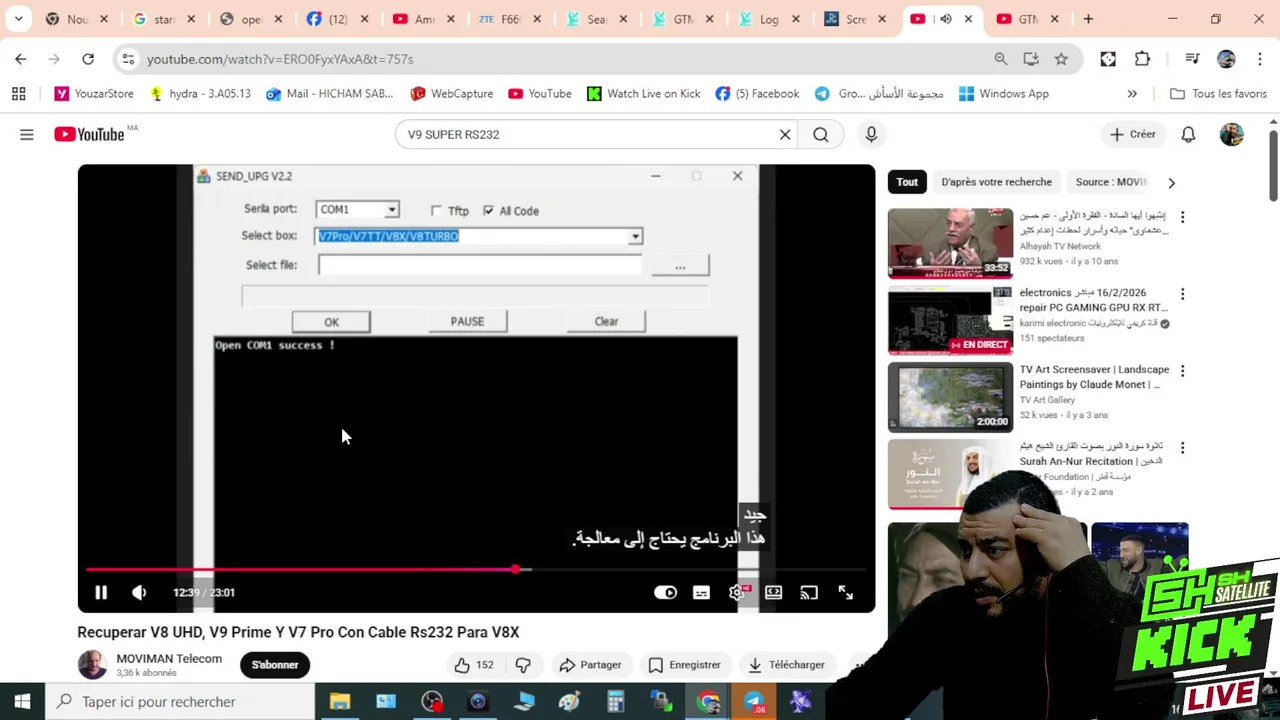Download video with Télécharger button

[x=786, y=665]
